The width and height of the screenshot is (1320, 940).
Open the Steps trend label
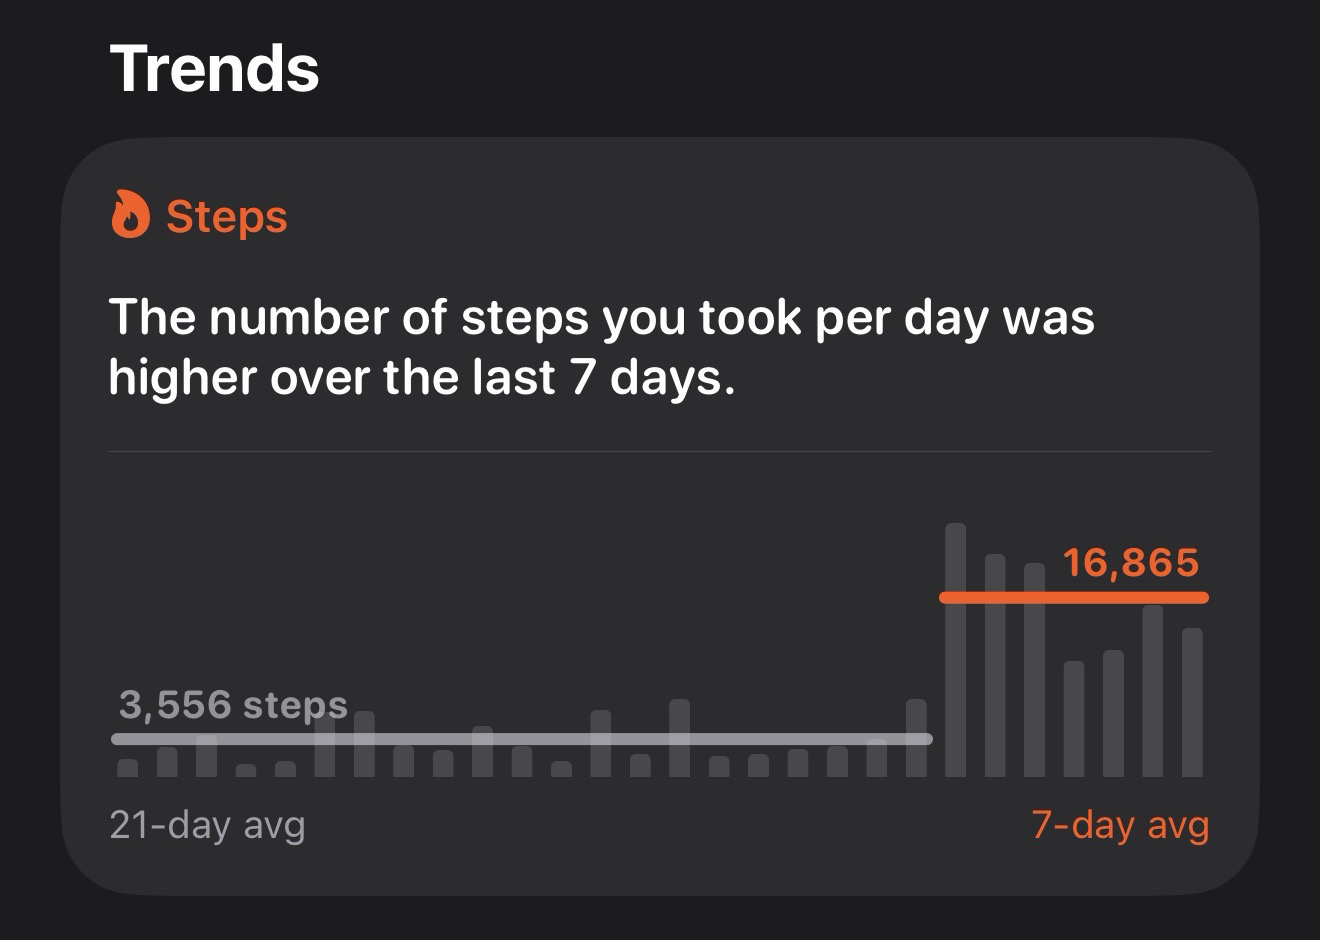point(226,217)
